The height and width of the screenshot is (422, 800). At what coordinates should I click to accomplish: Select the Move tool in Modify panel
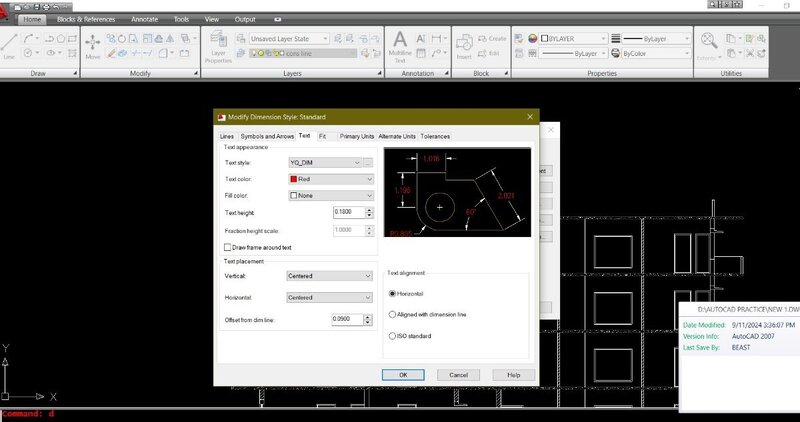pyautogui.click(x=92, y=44)
